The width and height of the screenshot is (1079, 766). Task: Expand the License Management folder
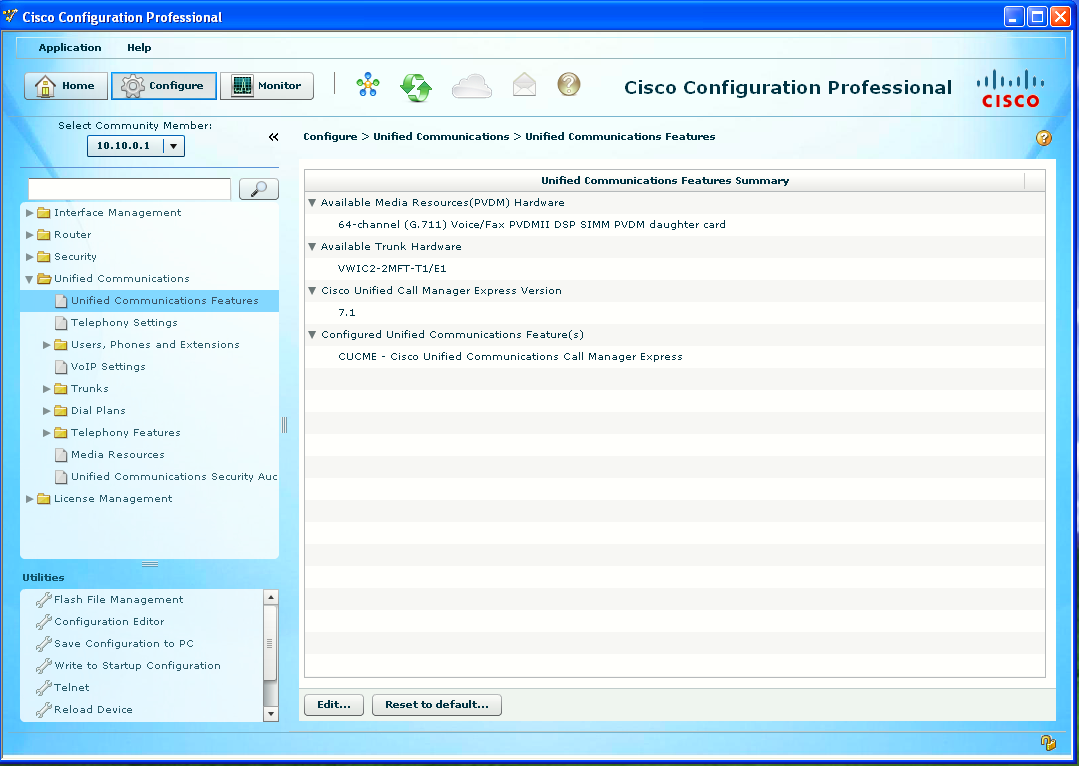30,499
